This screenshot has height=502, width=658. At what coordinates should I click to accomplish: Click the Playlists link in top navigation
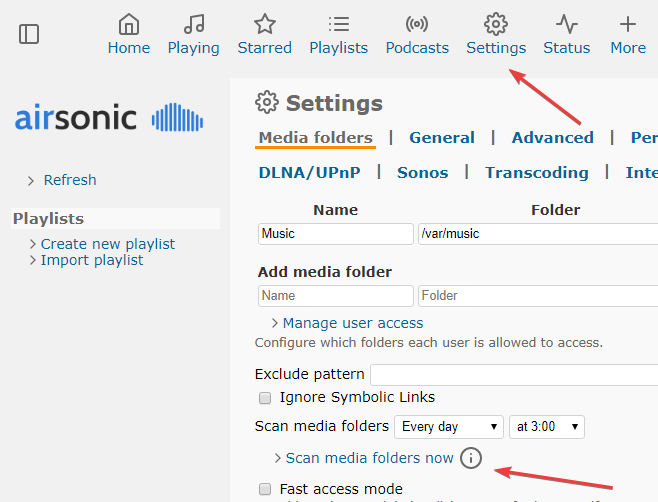click(x=339, y=48)
